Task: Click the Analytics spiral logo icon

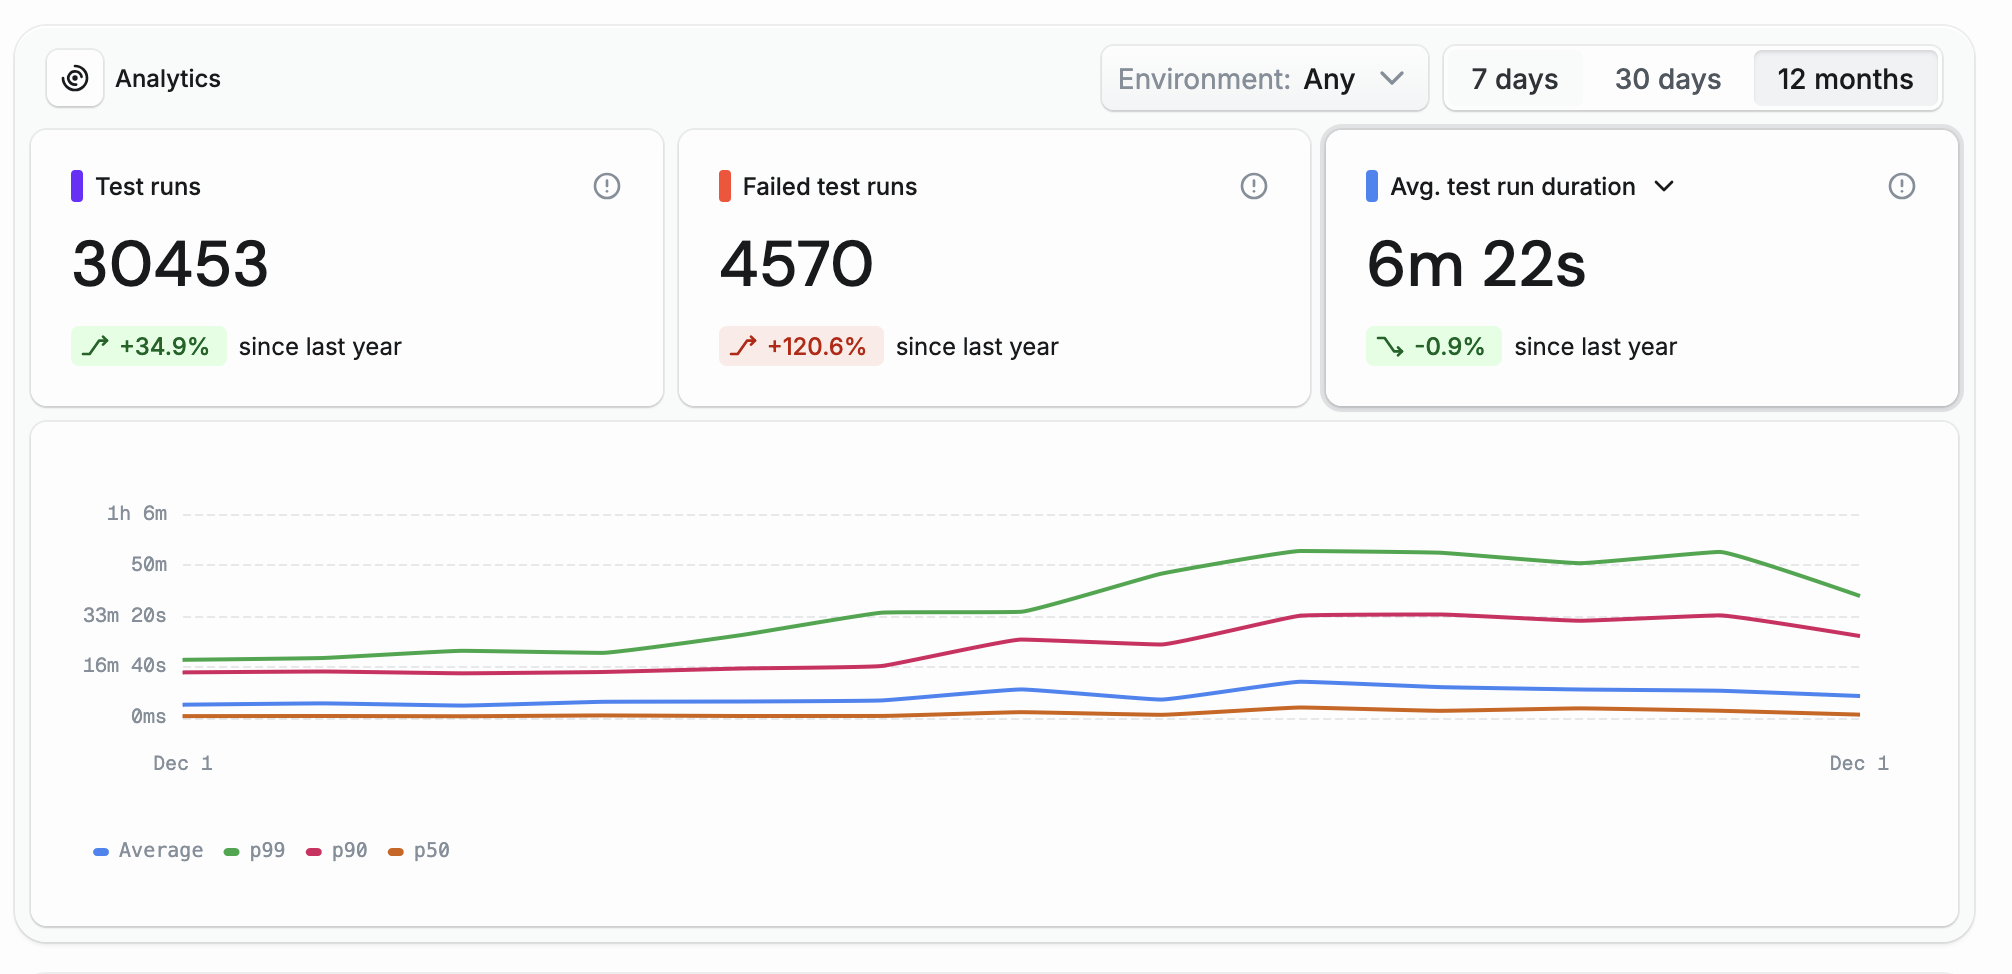Action: tap(75, 78)
